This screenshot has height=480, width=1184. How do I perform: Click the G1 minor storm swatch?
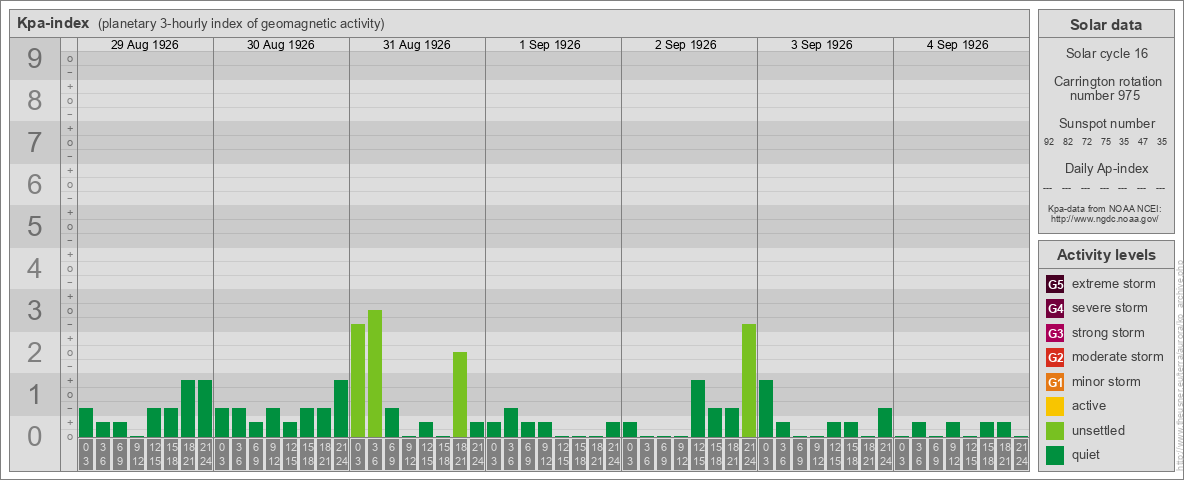pyautogui.click(x=1055, y=382)
